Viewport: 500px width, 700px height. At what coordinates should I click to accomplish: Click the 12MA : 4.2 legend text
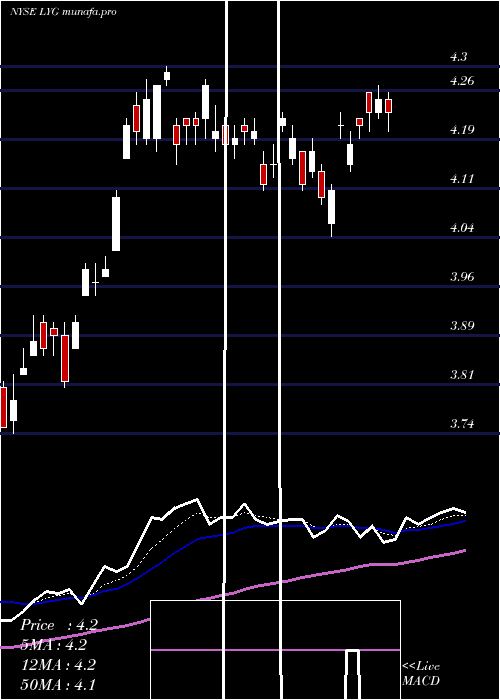tap(59, 665)
